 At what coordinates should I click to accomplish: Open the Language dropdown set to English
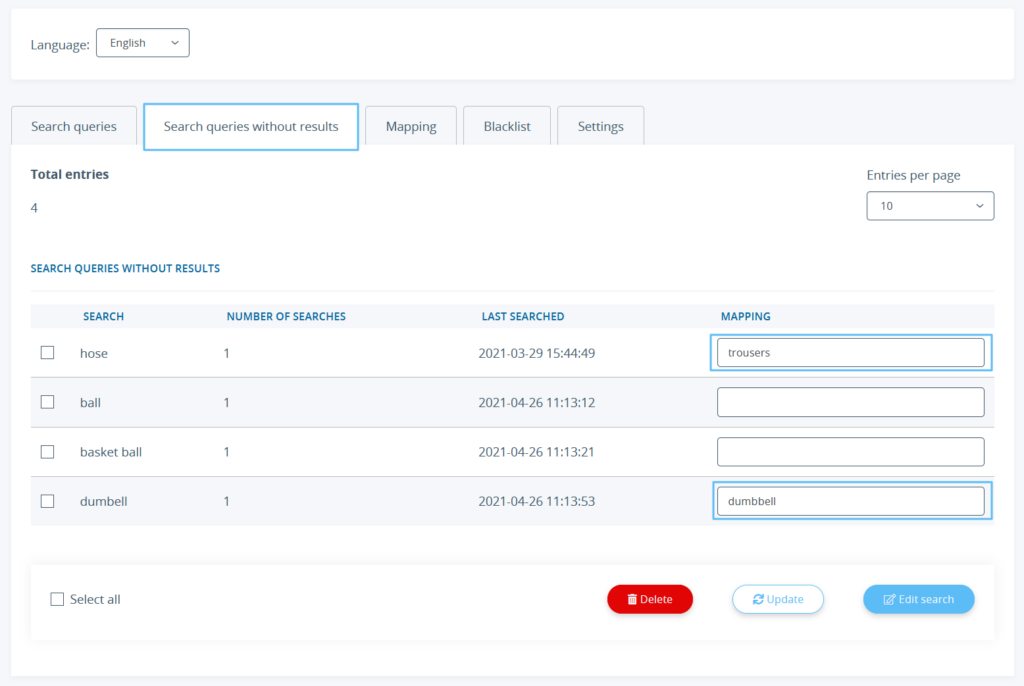[142, 42]
